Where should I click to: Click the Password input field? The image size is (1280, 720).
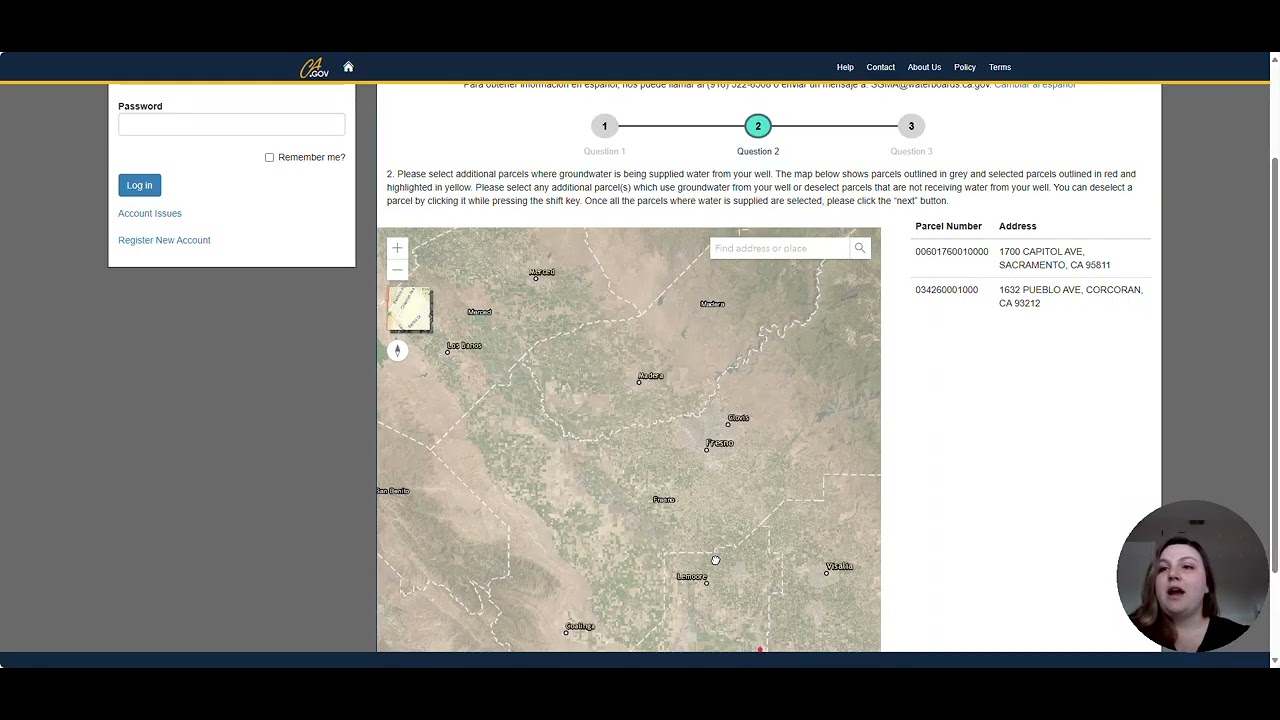coord(231,124)
